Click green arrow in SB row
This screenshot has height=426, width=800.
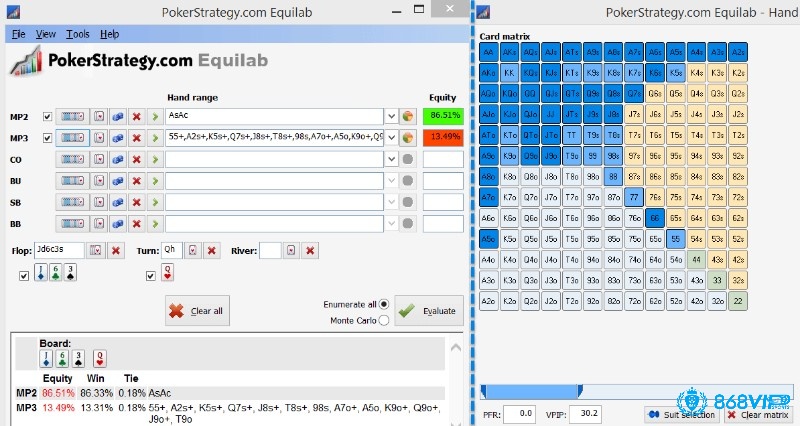click(x=155, y=202)
